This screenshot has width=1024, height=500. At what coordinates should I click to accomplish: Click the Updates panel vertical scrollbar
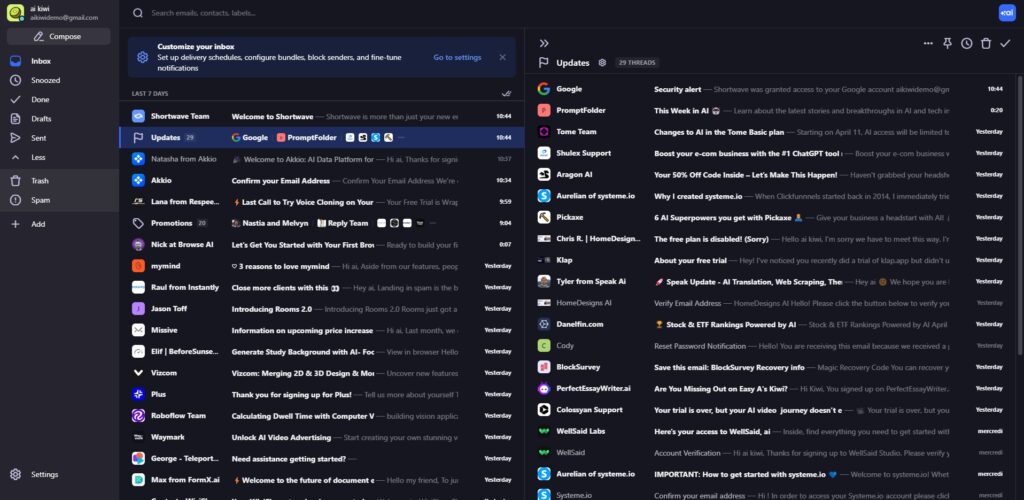(x=1019, y=215)
